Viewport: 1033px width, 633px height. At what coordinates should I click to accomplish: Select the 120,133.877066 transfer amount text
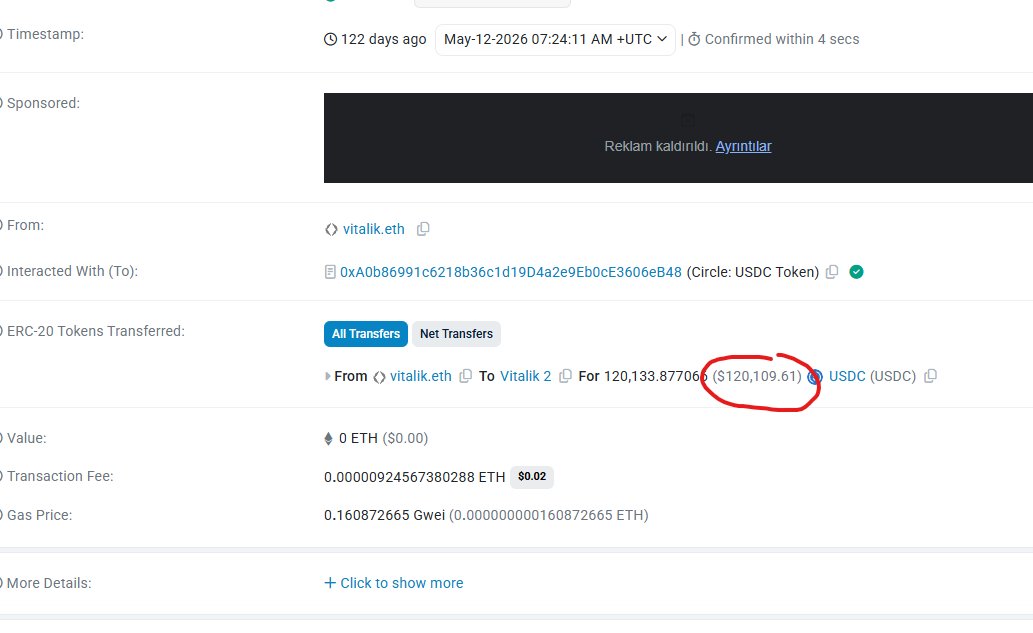(x=656, y=376)
